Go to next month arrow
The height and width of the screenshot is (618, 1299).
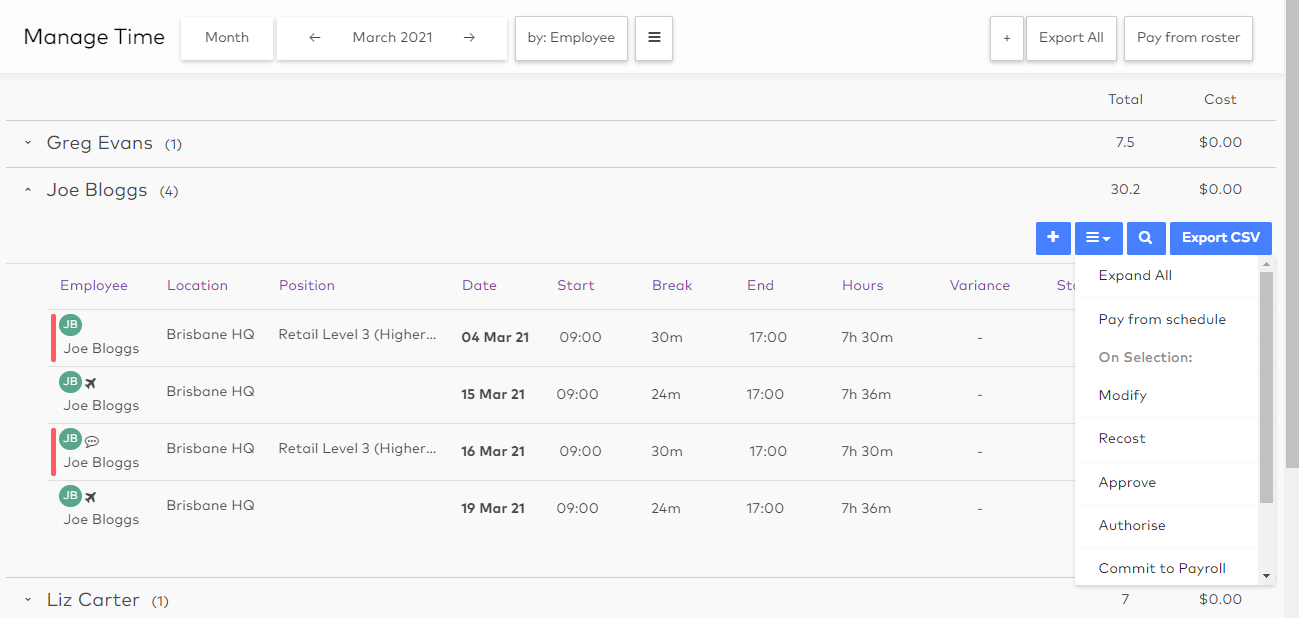point(469,38)
